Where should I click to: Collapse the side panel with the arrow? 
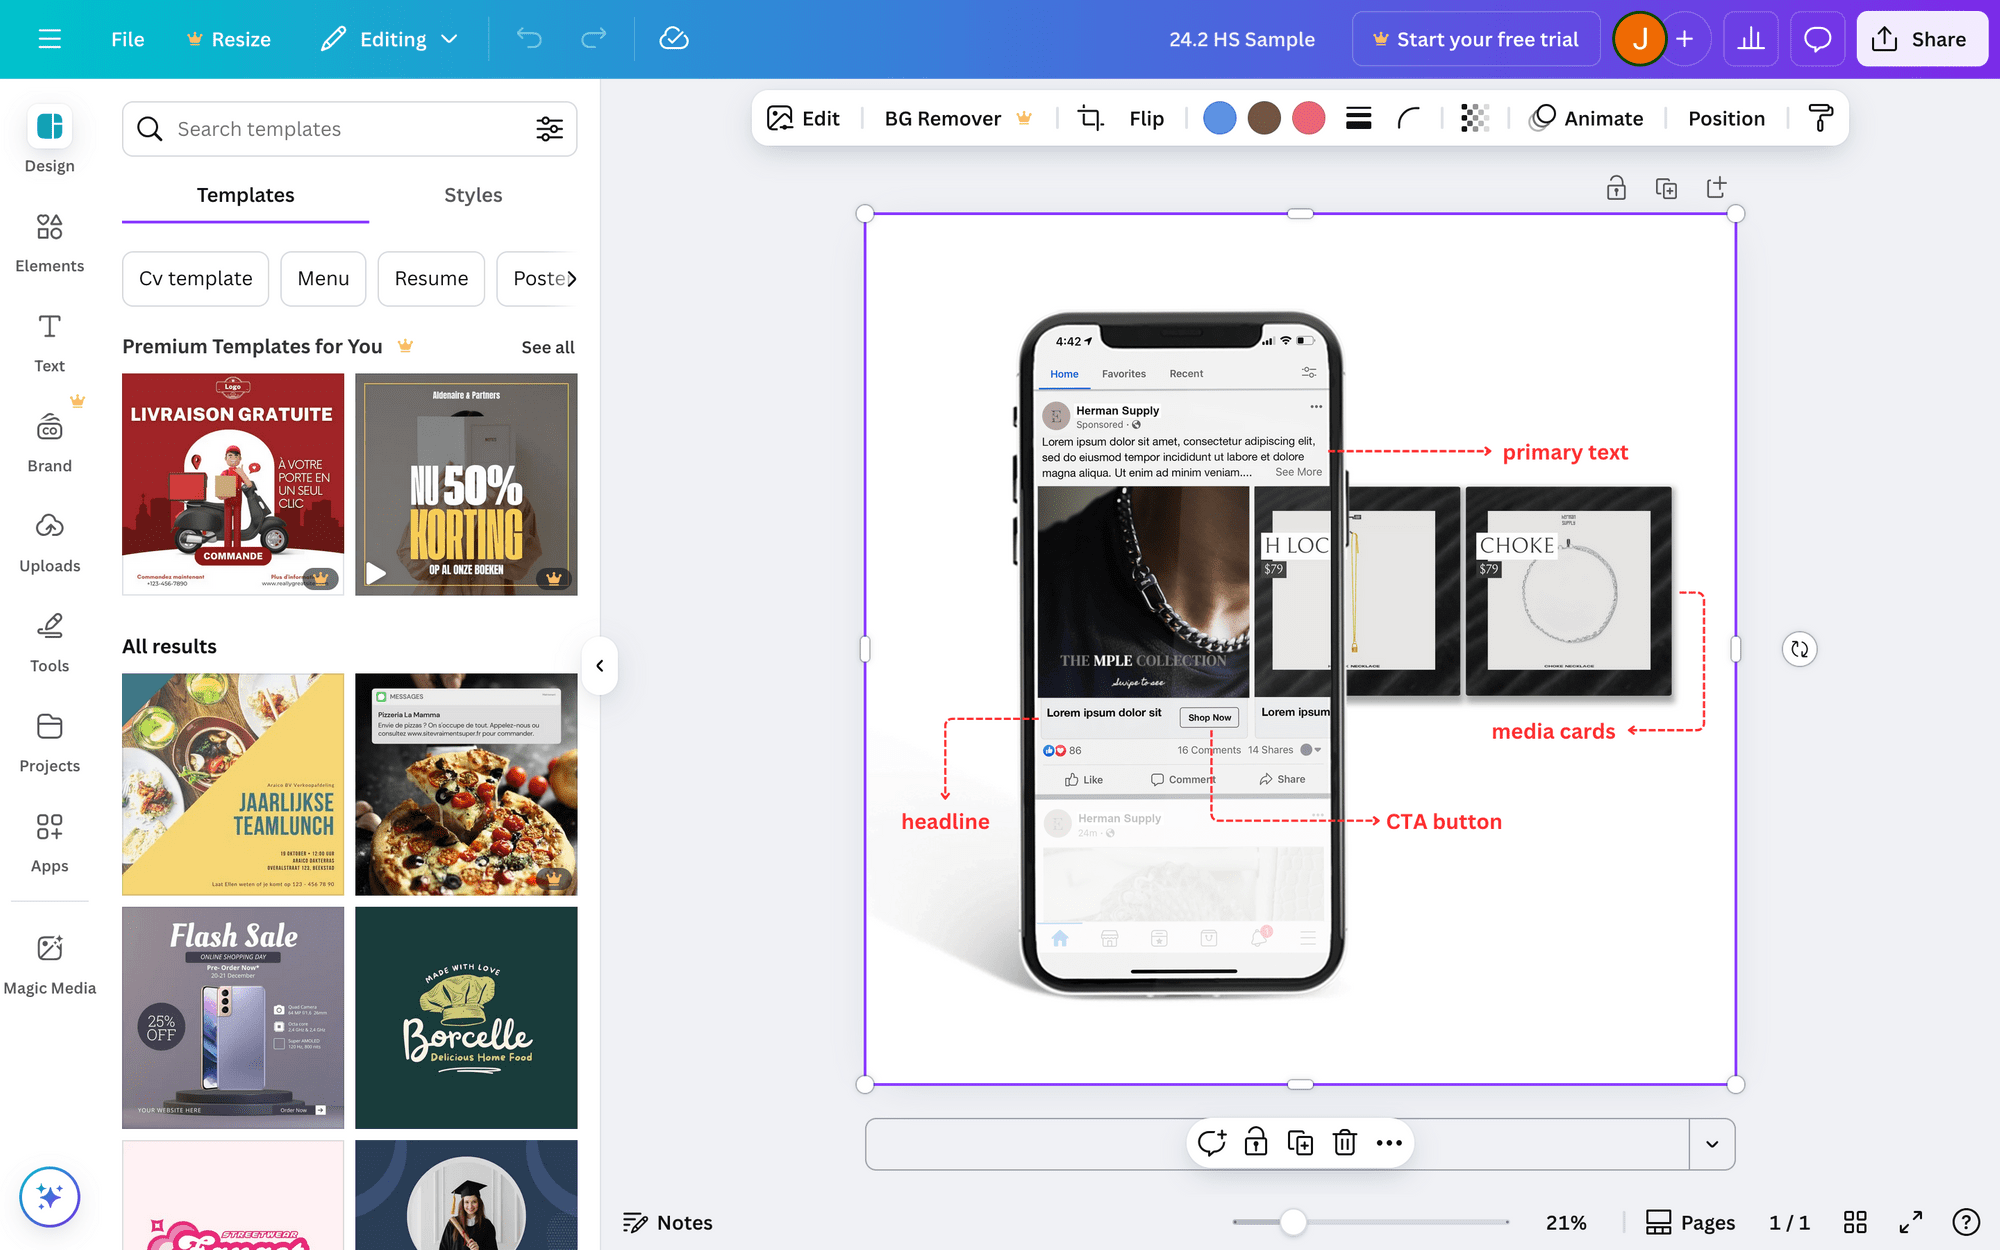point(599,666)
